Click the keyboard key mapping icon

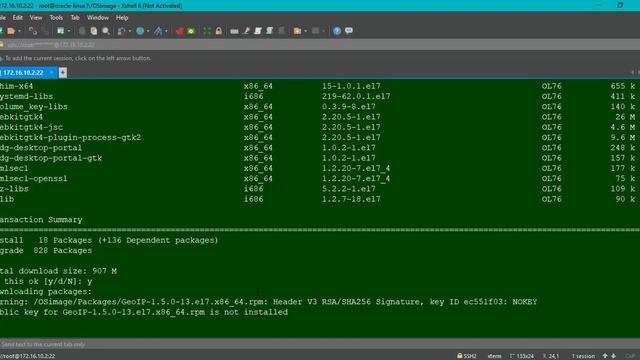(x=234, y=31)
